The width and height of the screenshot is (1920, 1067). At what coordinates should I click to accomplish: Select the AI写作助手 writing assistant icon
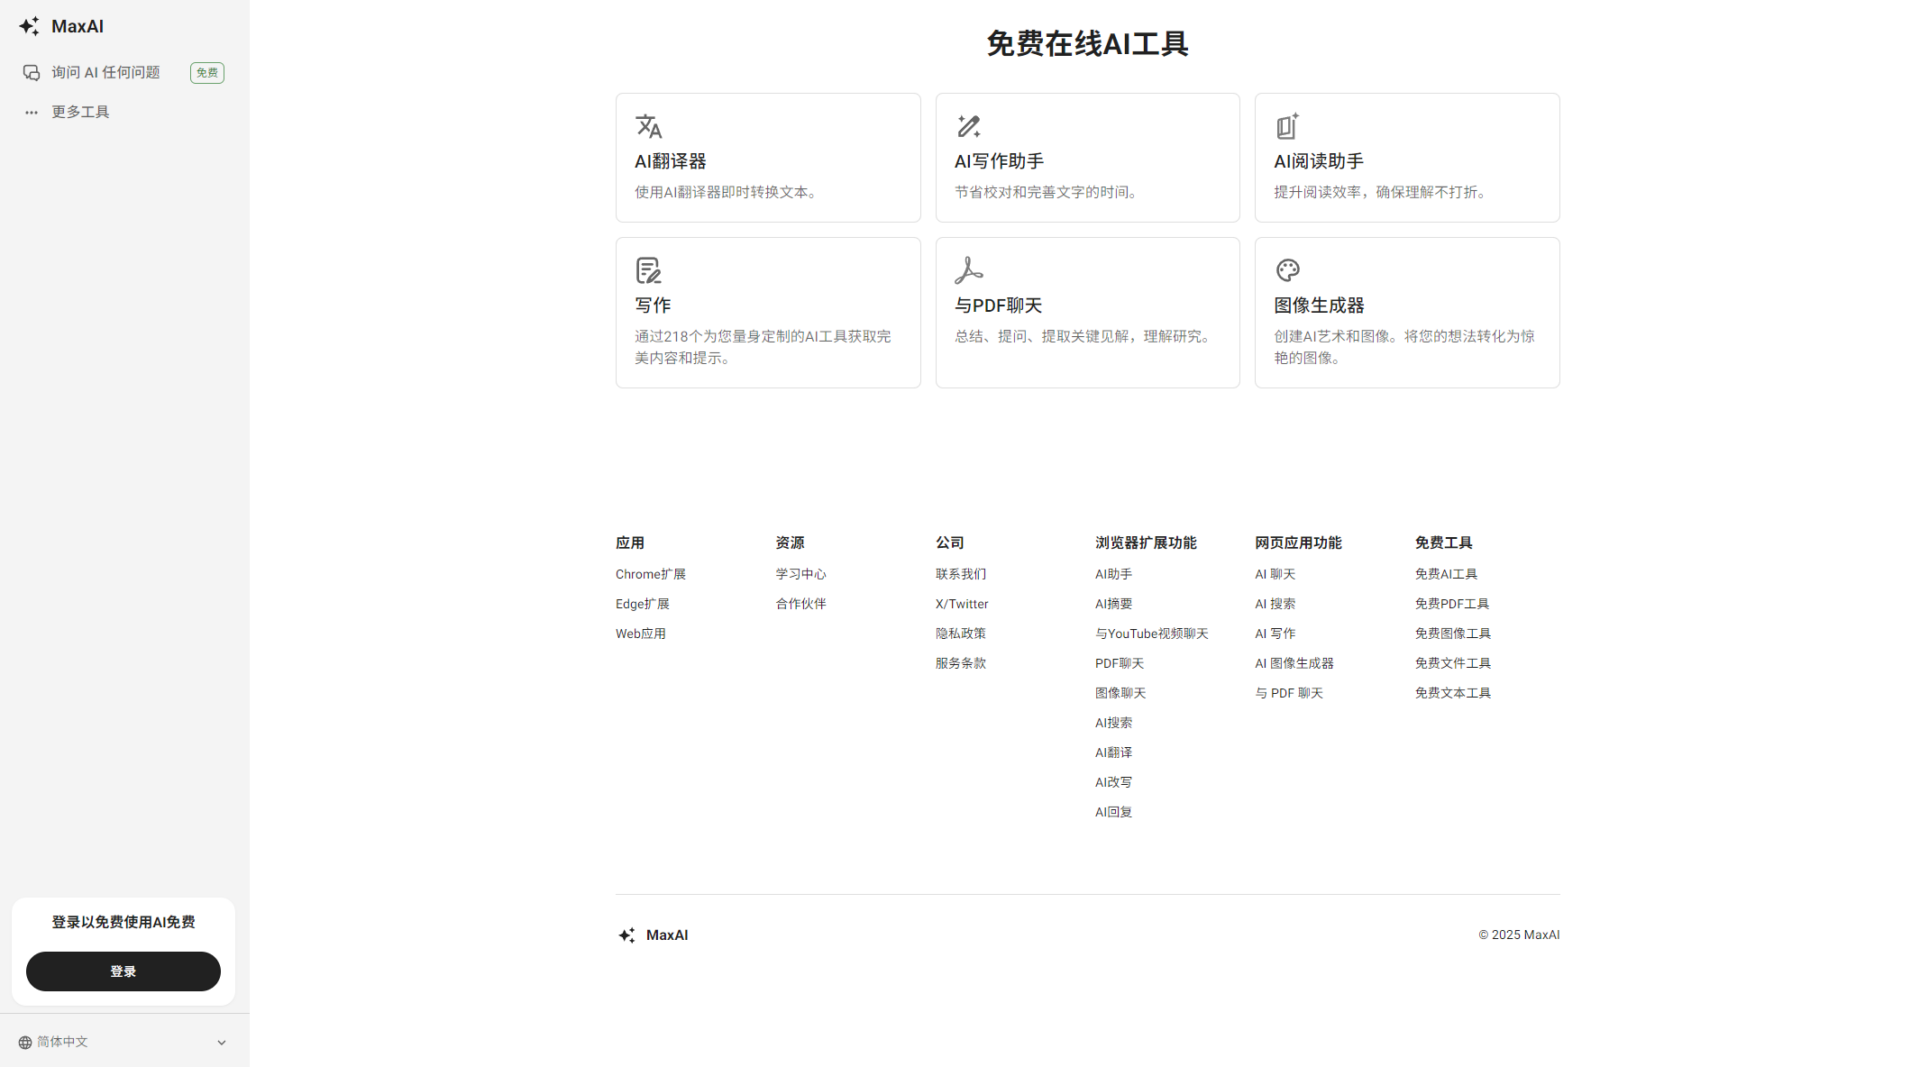point(968,126)
